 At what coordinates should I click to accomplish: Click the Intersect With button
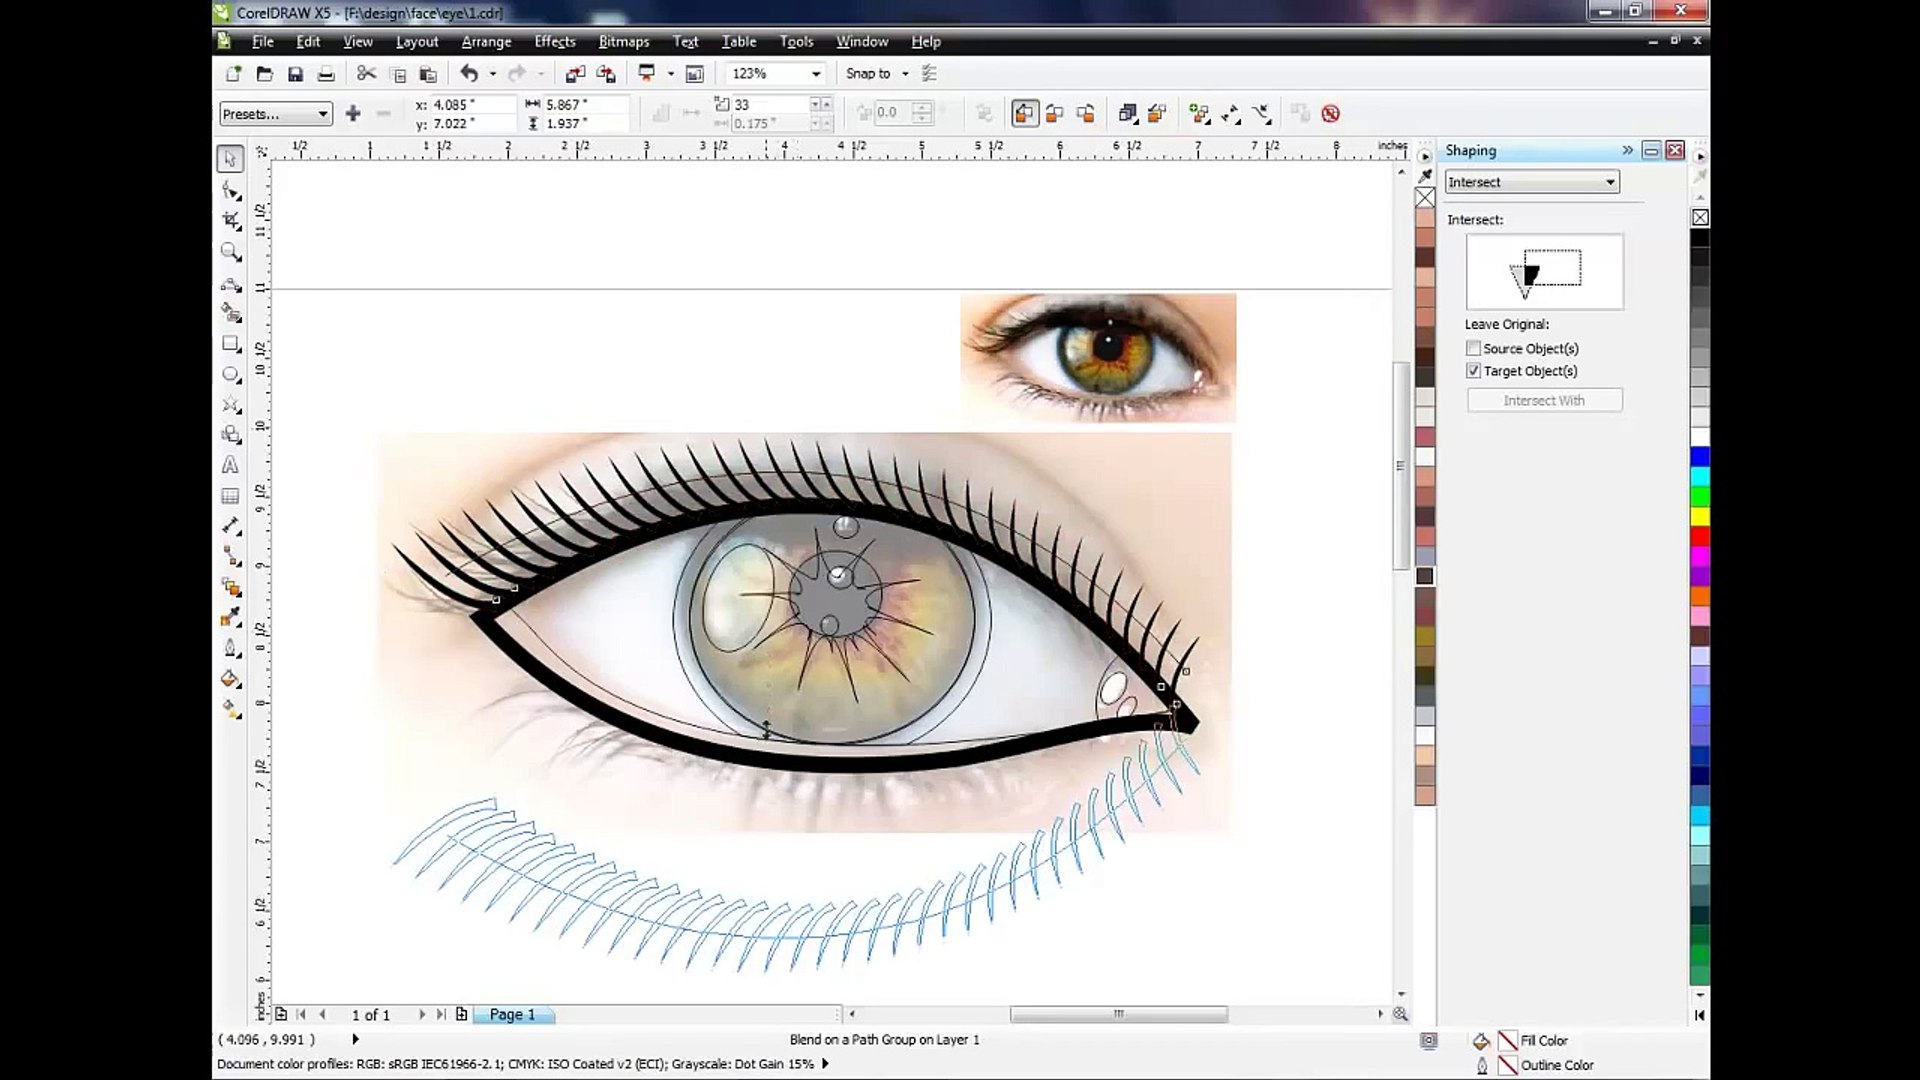[x=1543, y=400]
